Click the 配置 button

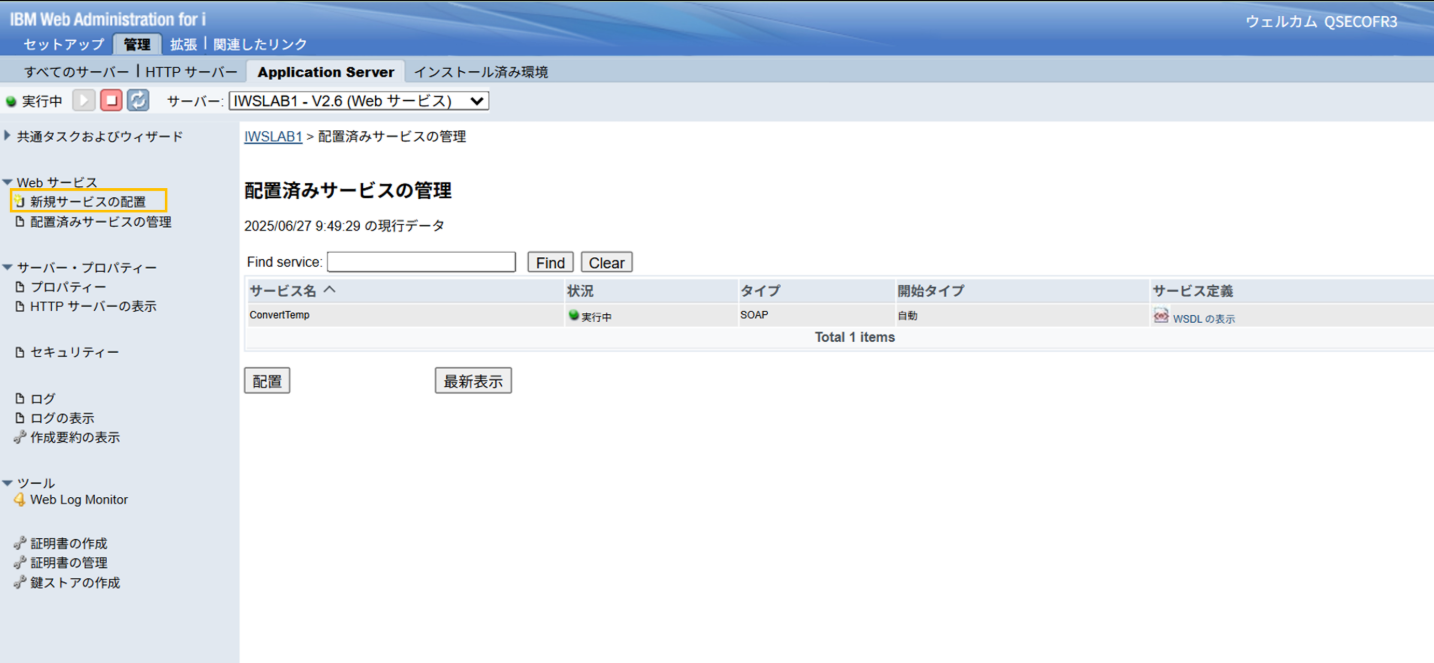pos(267,381)
